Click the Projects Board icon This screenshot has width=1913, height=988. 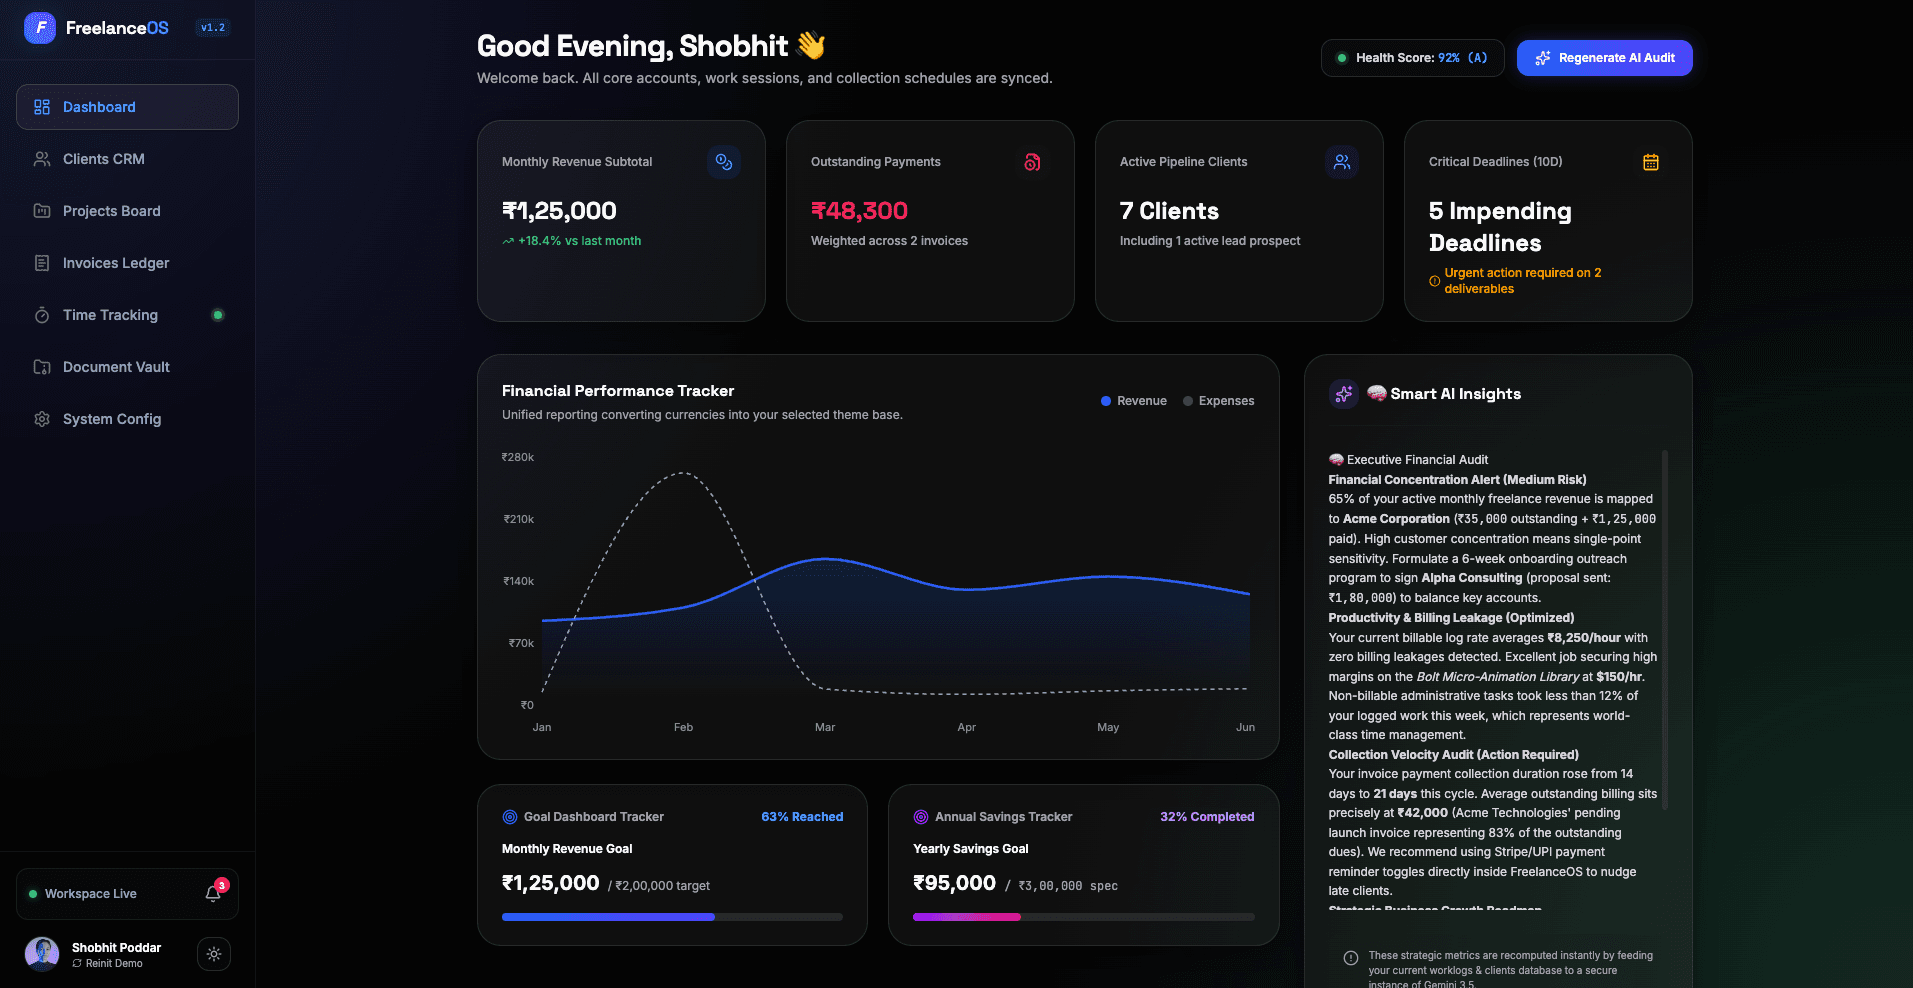42,211
